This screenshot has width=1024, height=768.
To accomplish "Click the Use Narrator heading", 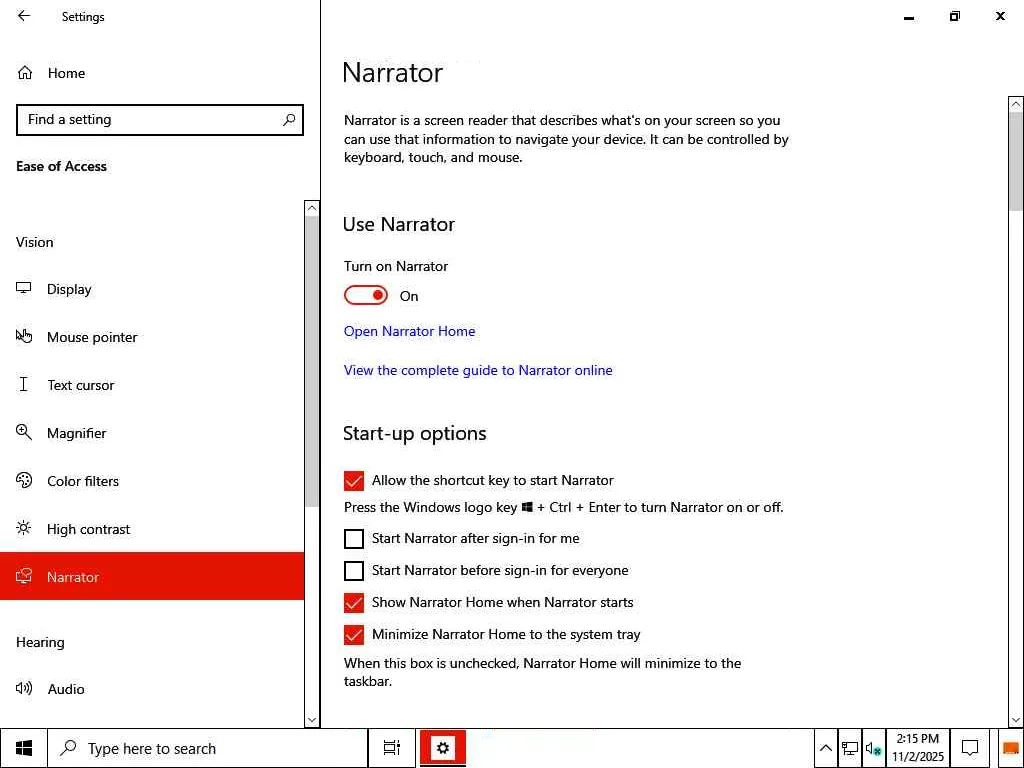I will pyautogui.click(x=399, y=224).
